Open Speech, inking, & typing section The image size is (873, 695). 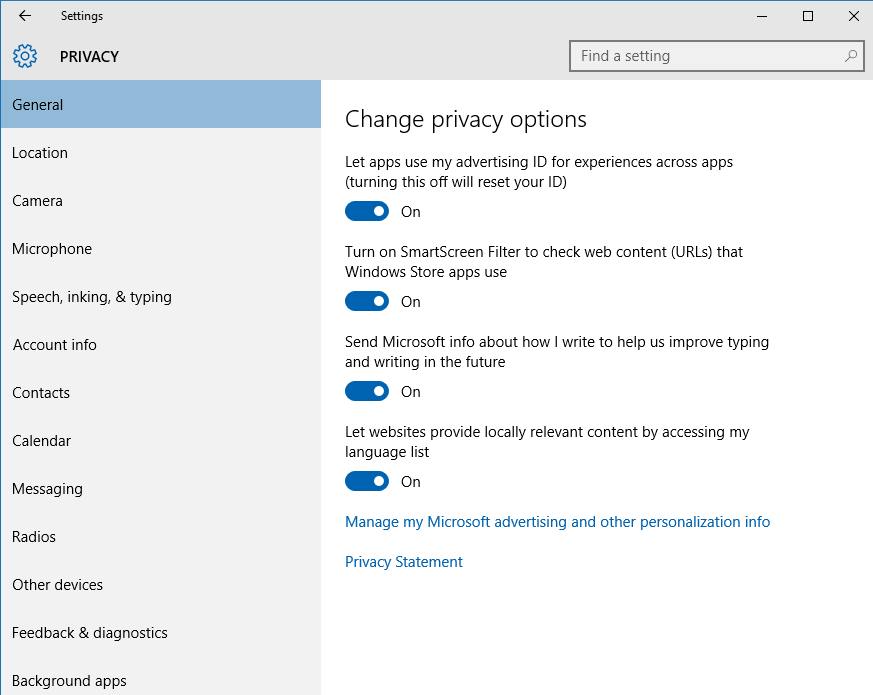[161, 297]
